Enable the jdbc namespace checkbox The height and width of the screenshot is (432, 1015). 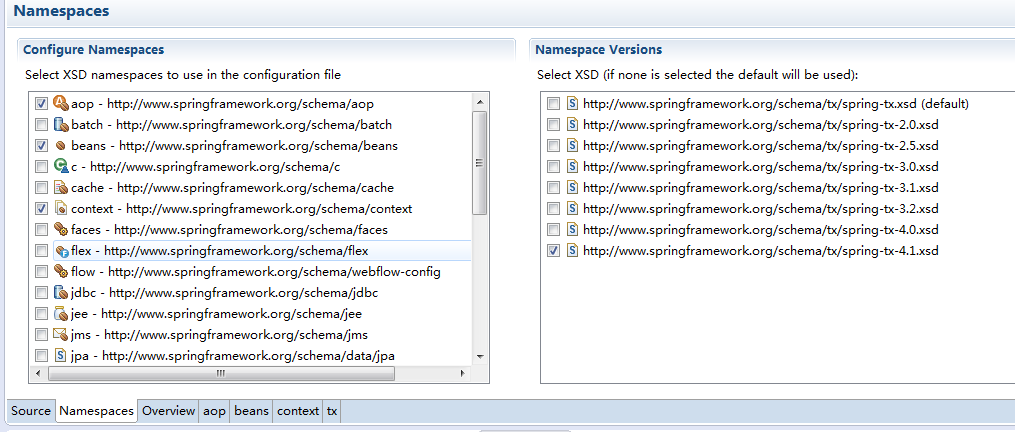pos(41,293)
